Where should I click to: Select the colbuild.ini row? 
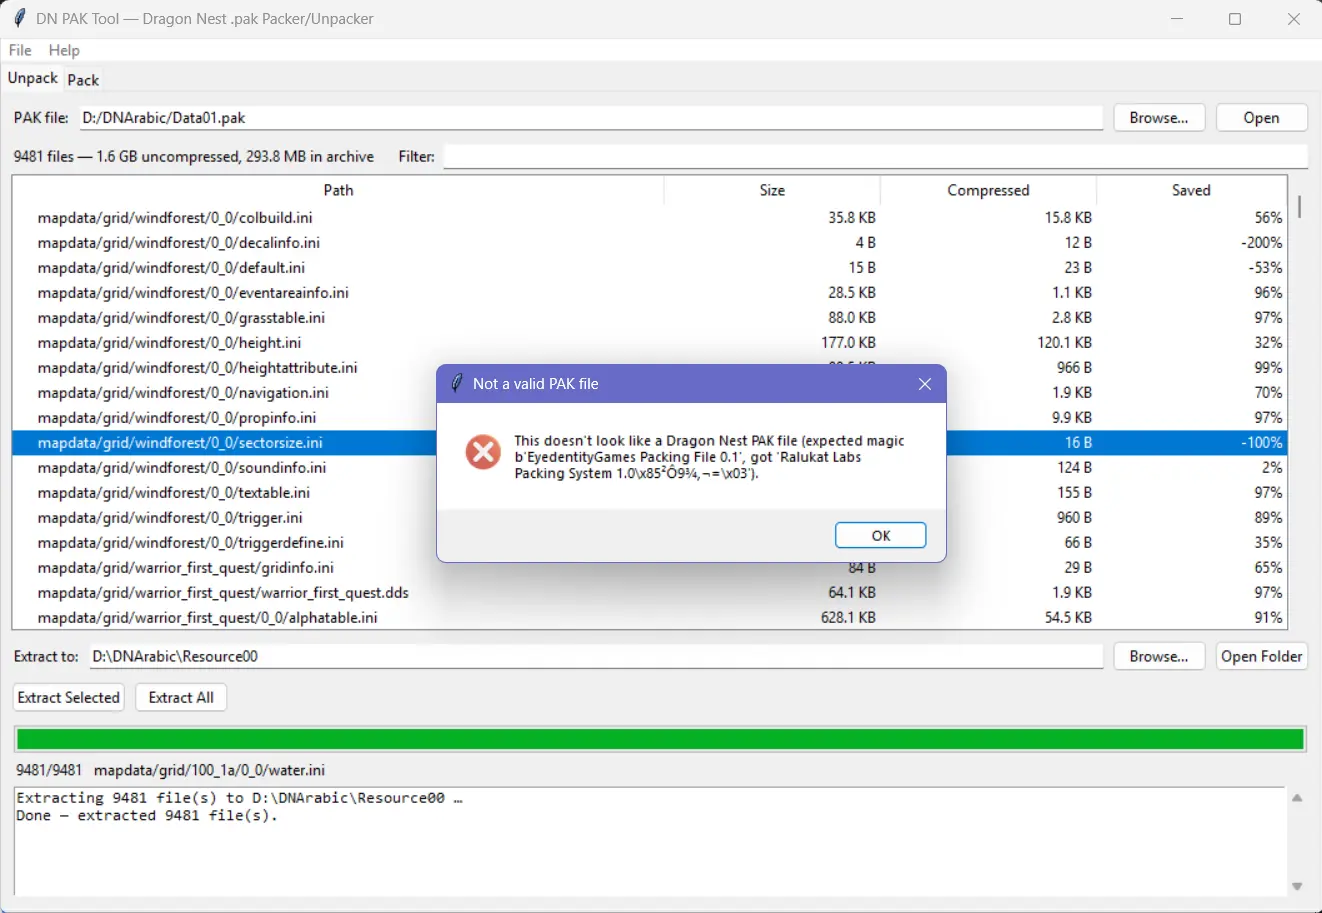point(649,217)
